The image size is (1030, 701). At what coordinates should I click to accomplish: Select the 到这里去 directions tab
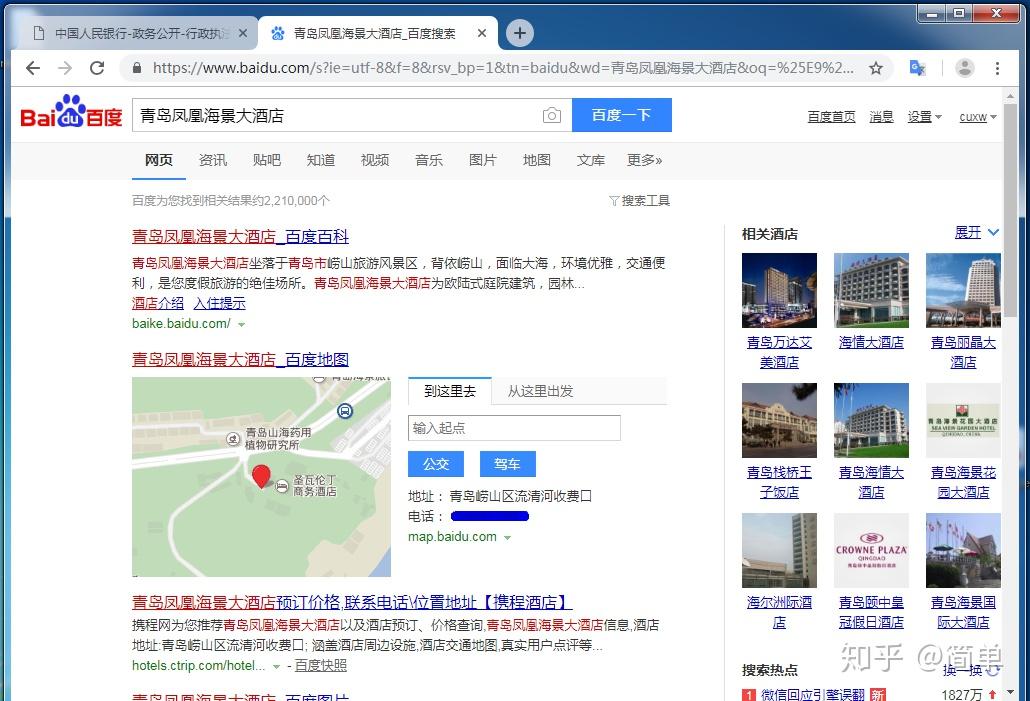pos(450,391)
